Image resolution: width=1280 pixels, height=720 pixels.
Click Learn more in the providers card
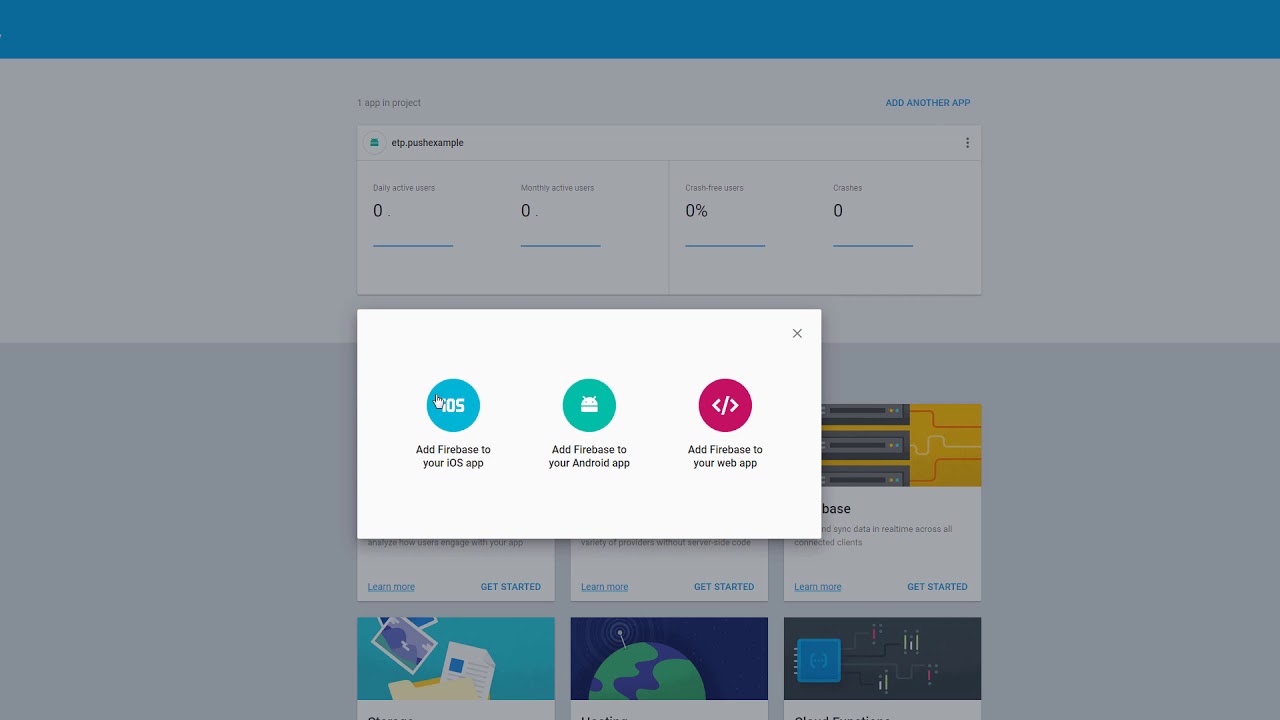point(604,587)
